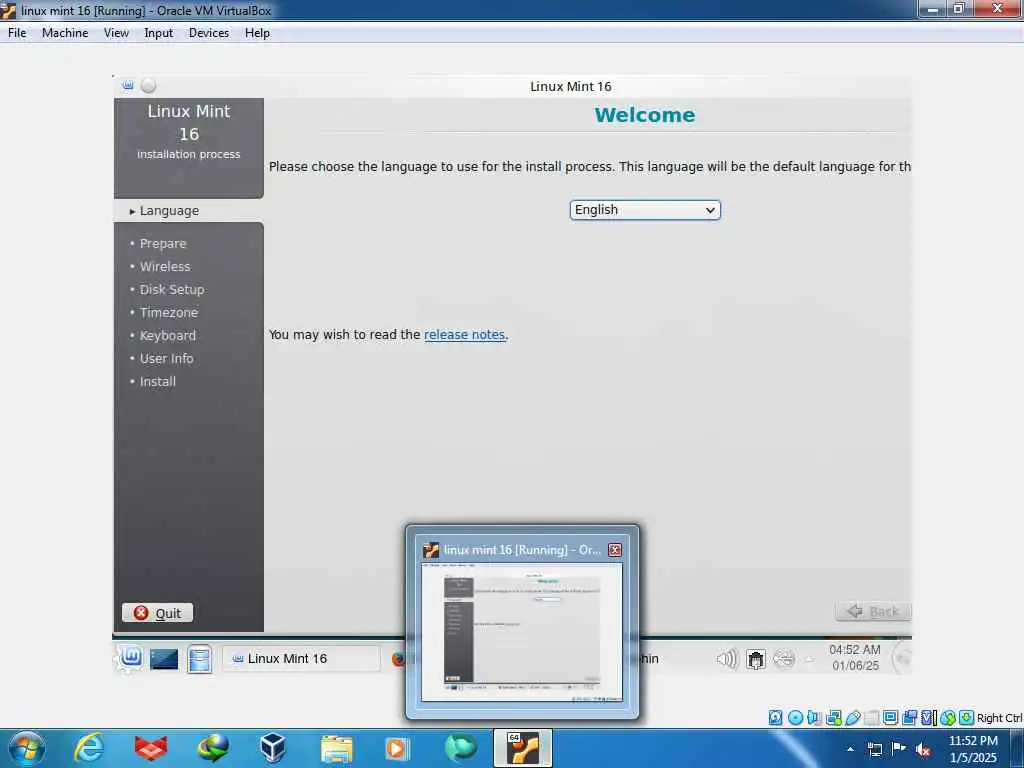Screen dimensions: 1024x768
Task: Open the Devices menu
Action: tap(209, 33)
